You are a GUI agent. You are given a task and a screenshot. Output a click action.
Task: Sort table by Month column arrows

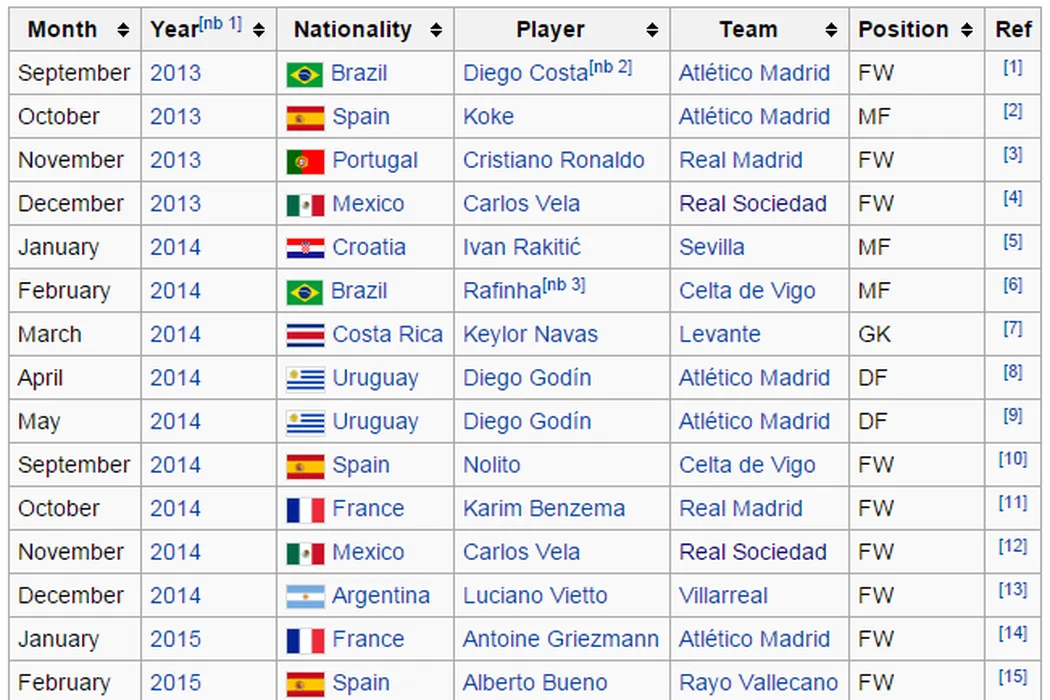(x=123, y=30)
